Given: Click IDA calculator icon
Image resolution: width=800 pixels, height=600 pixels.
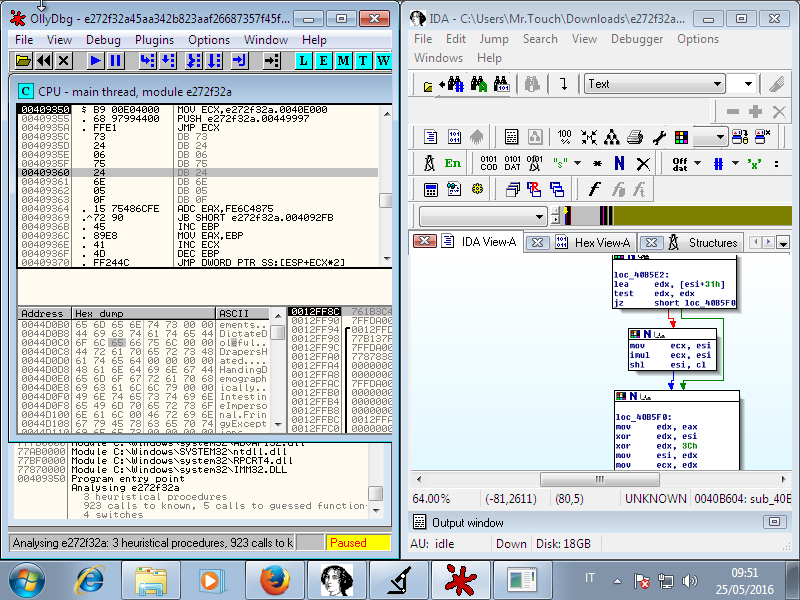Looking at the screenshot, I should 431,190.
